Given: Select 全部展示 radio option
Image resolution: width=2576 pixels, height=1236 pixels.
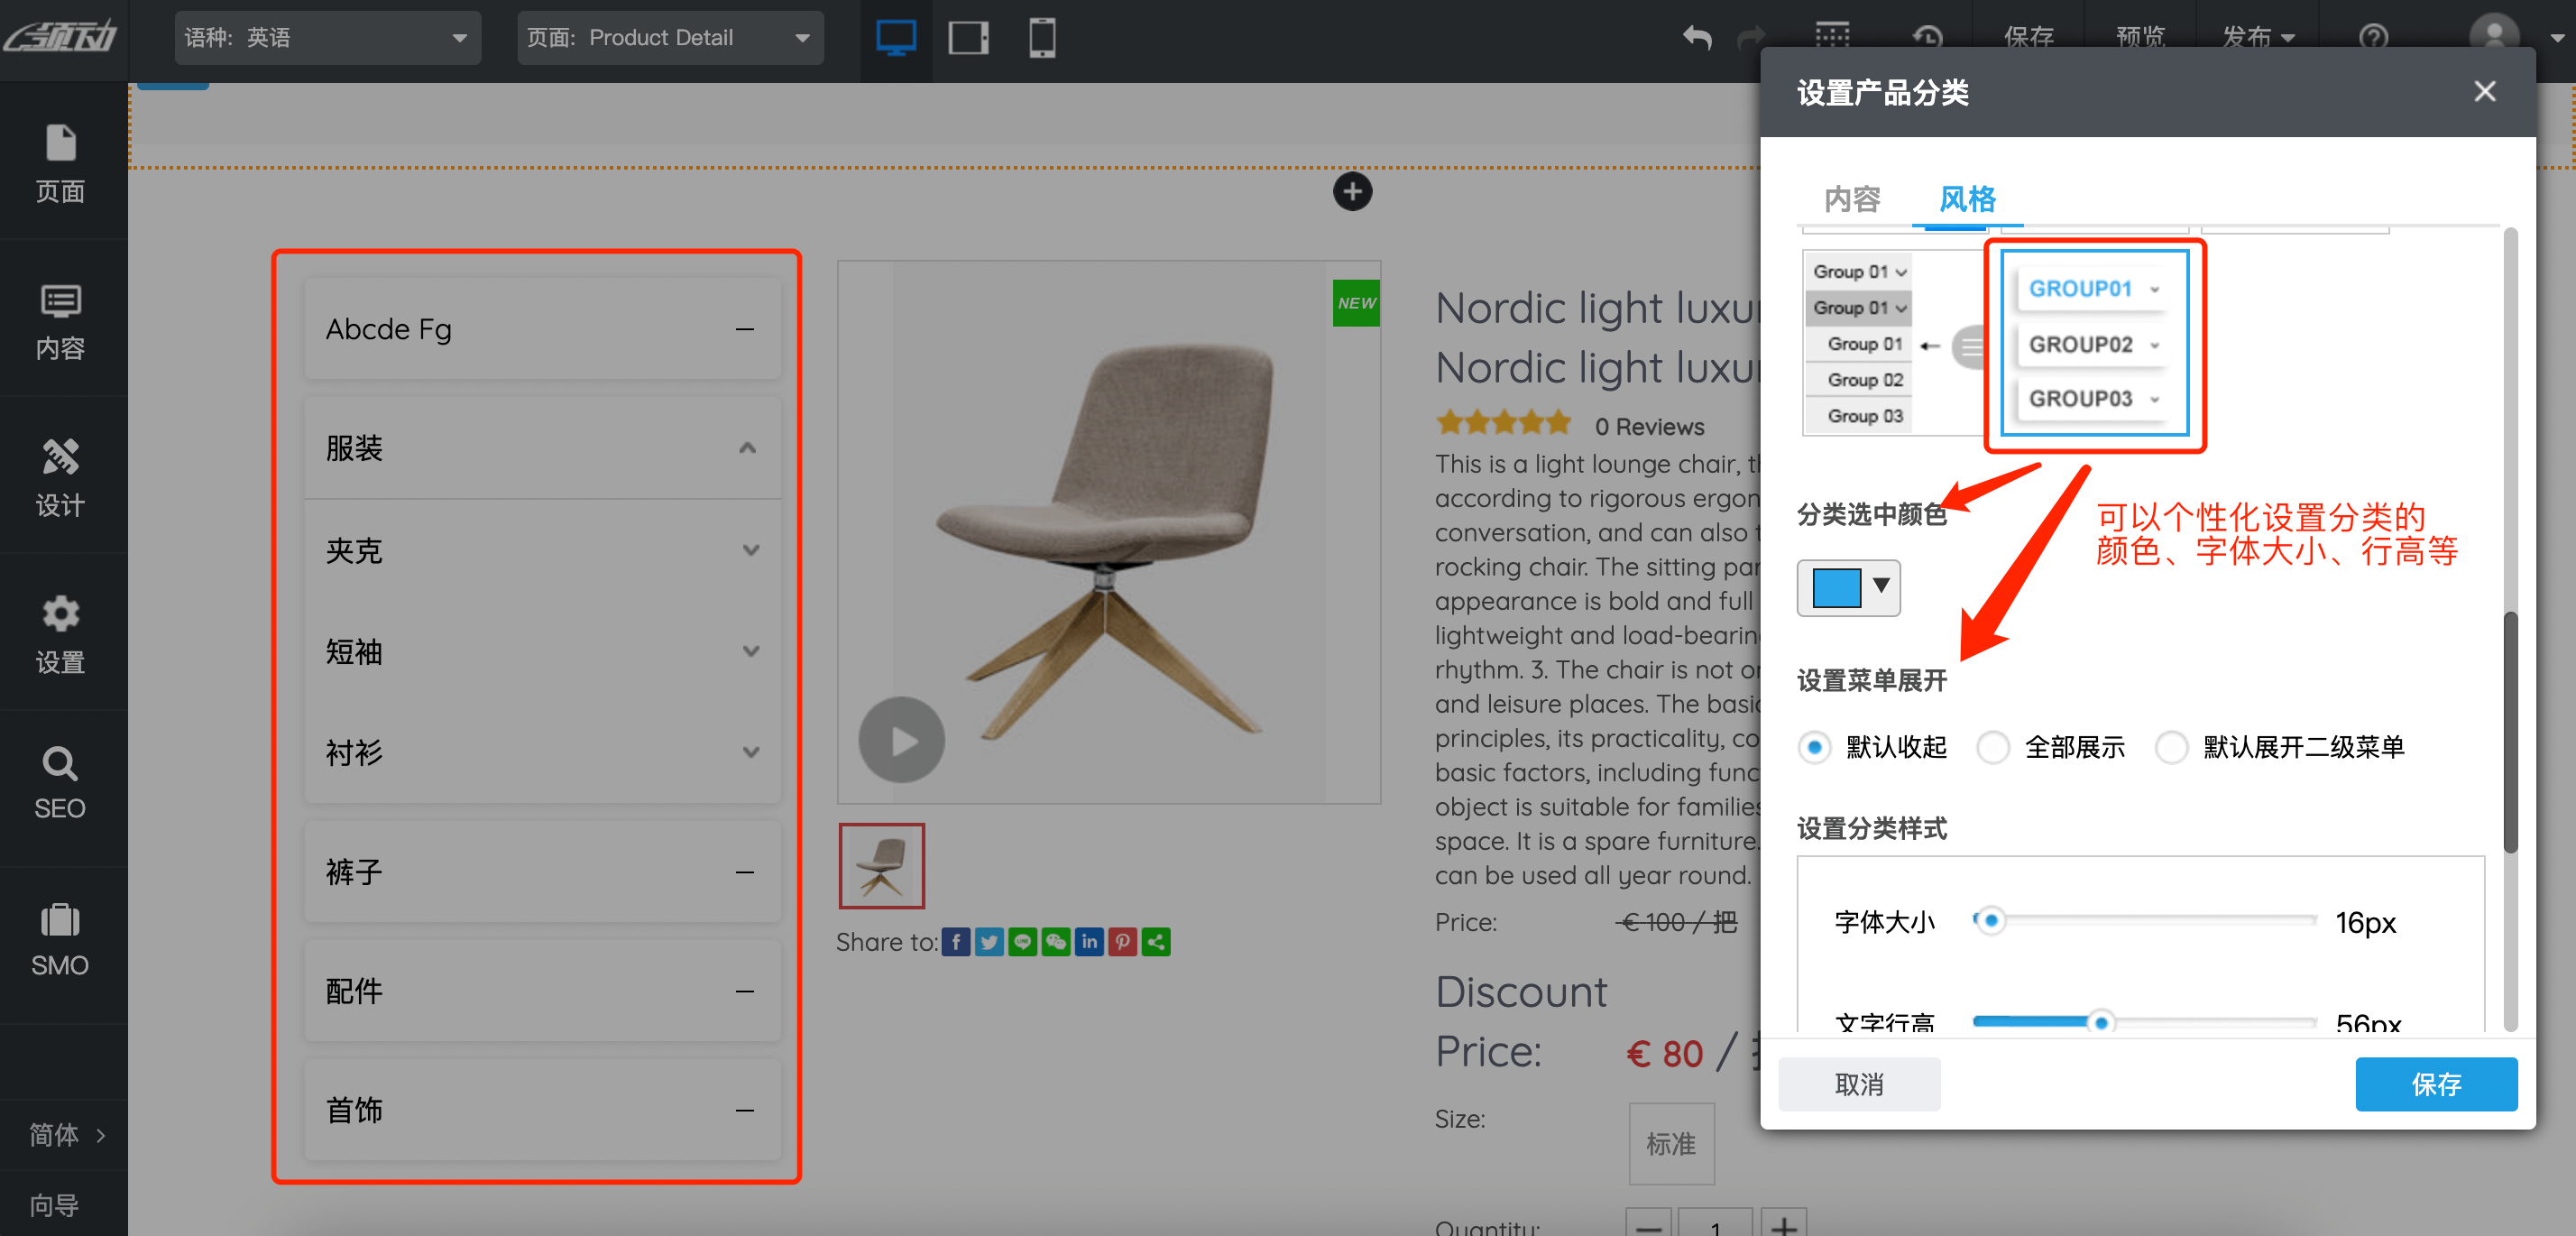Looking at the screenshot, I should [x=1992, y=747].
